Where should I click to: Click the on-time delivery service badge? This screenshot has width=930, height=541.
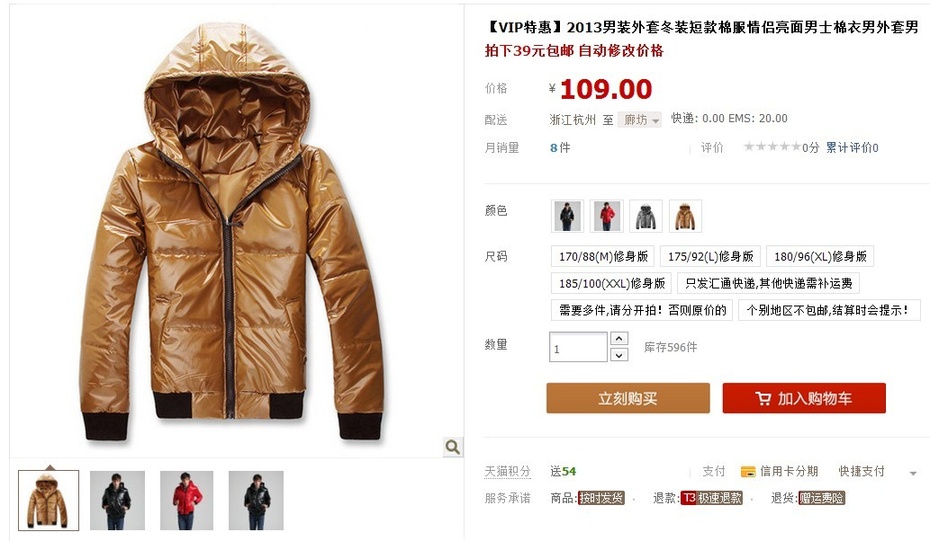coord(601,498)
